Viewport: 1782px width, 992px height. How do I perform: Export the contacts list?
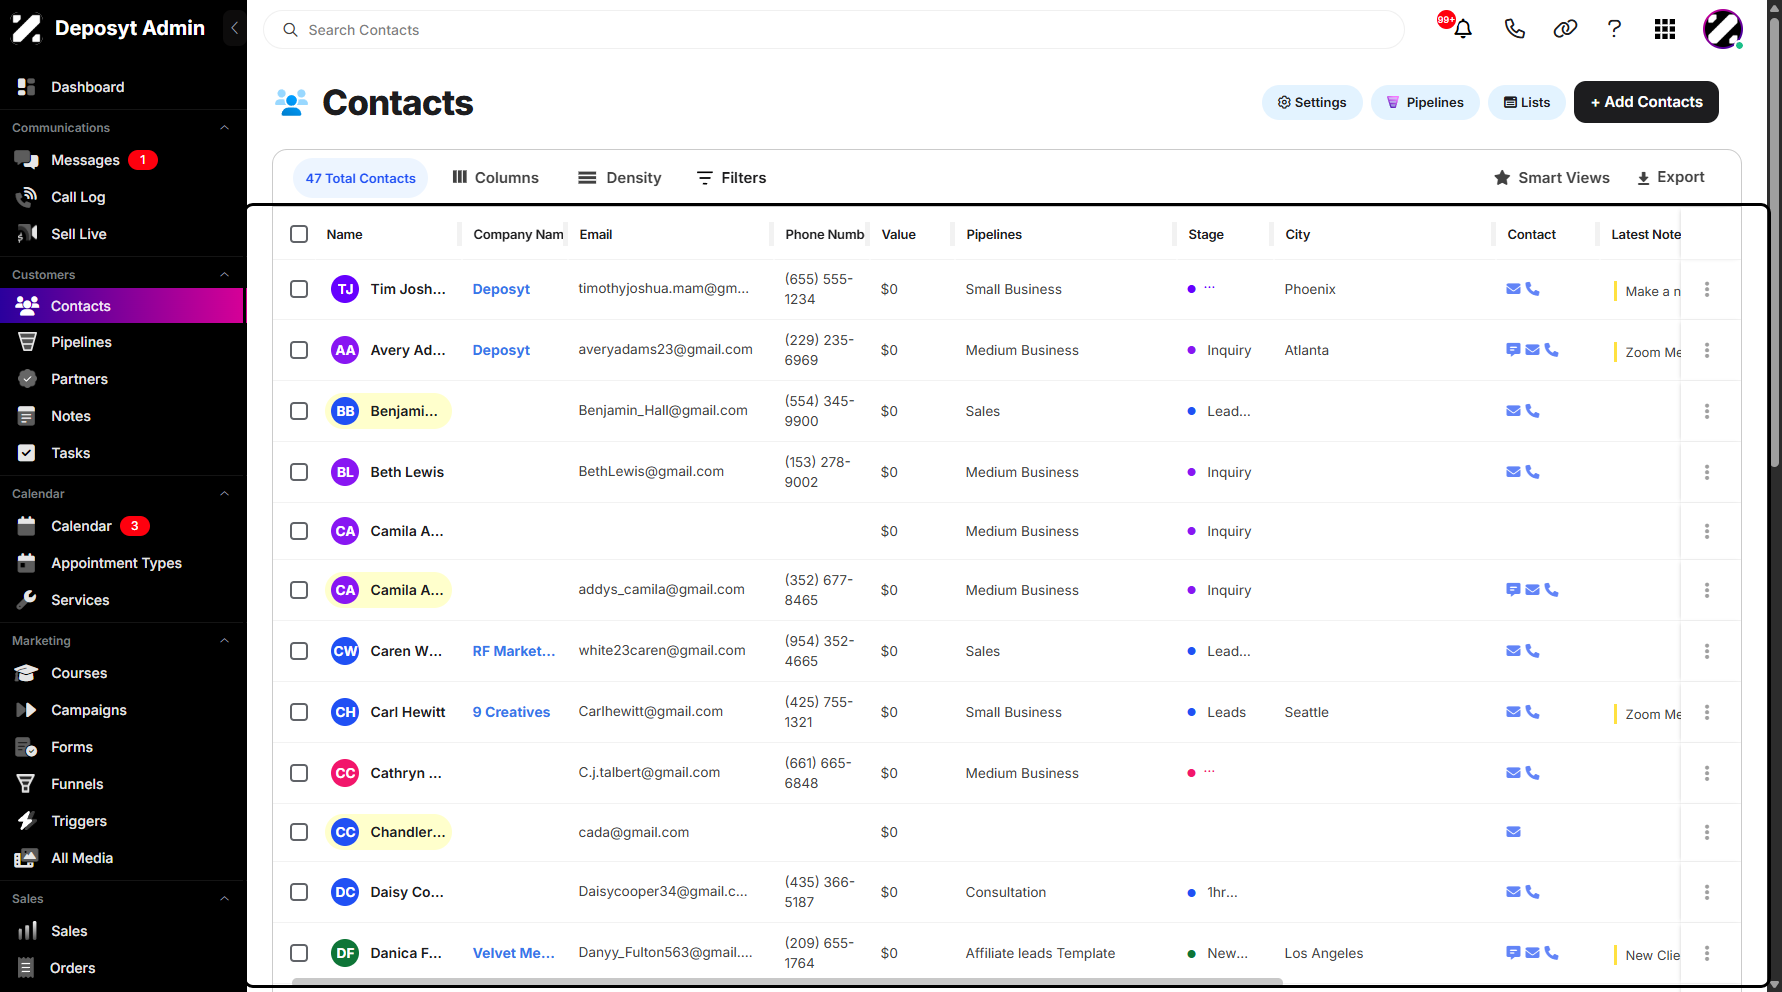click(x=1670, y=178)
